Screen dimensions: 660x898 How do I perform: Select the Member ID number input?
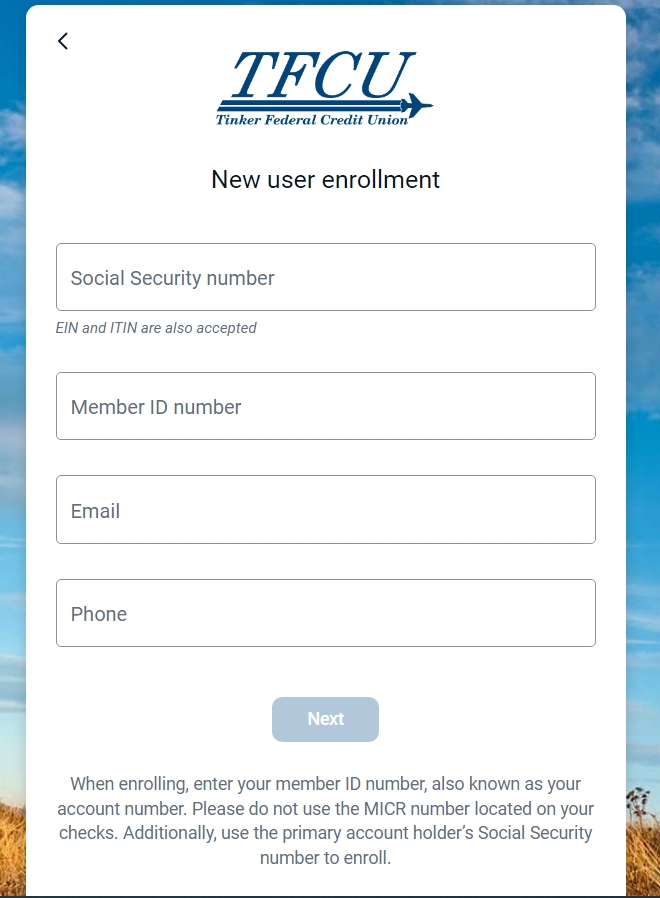click(x=325, y=406)
